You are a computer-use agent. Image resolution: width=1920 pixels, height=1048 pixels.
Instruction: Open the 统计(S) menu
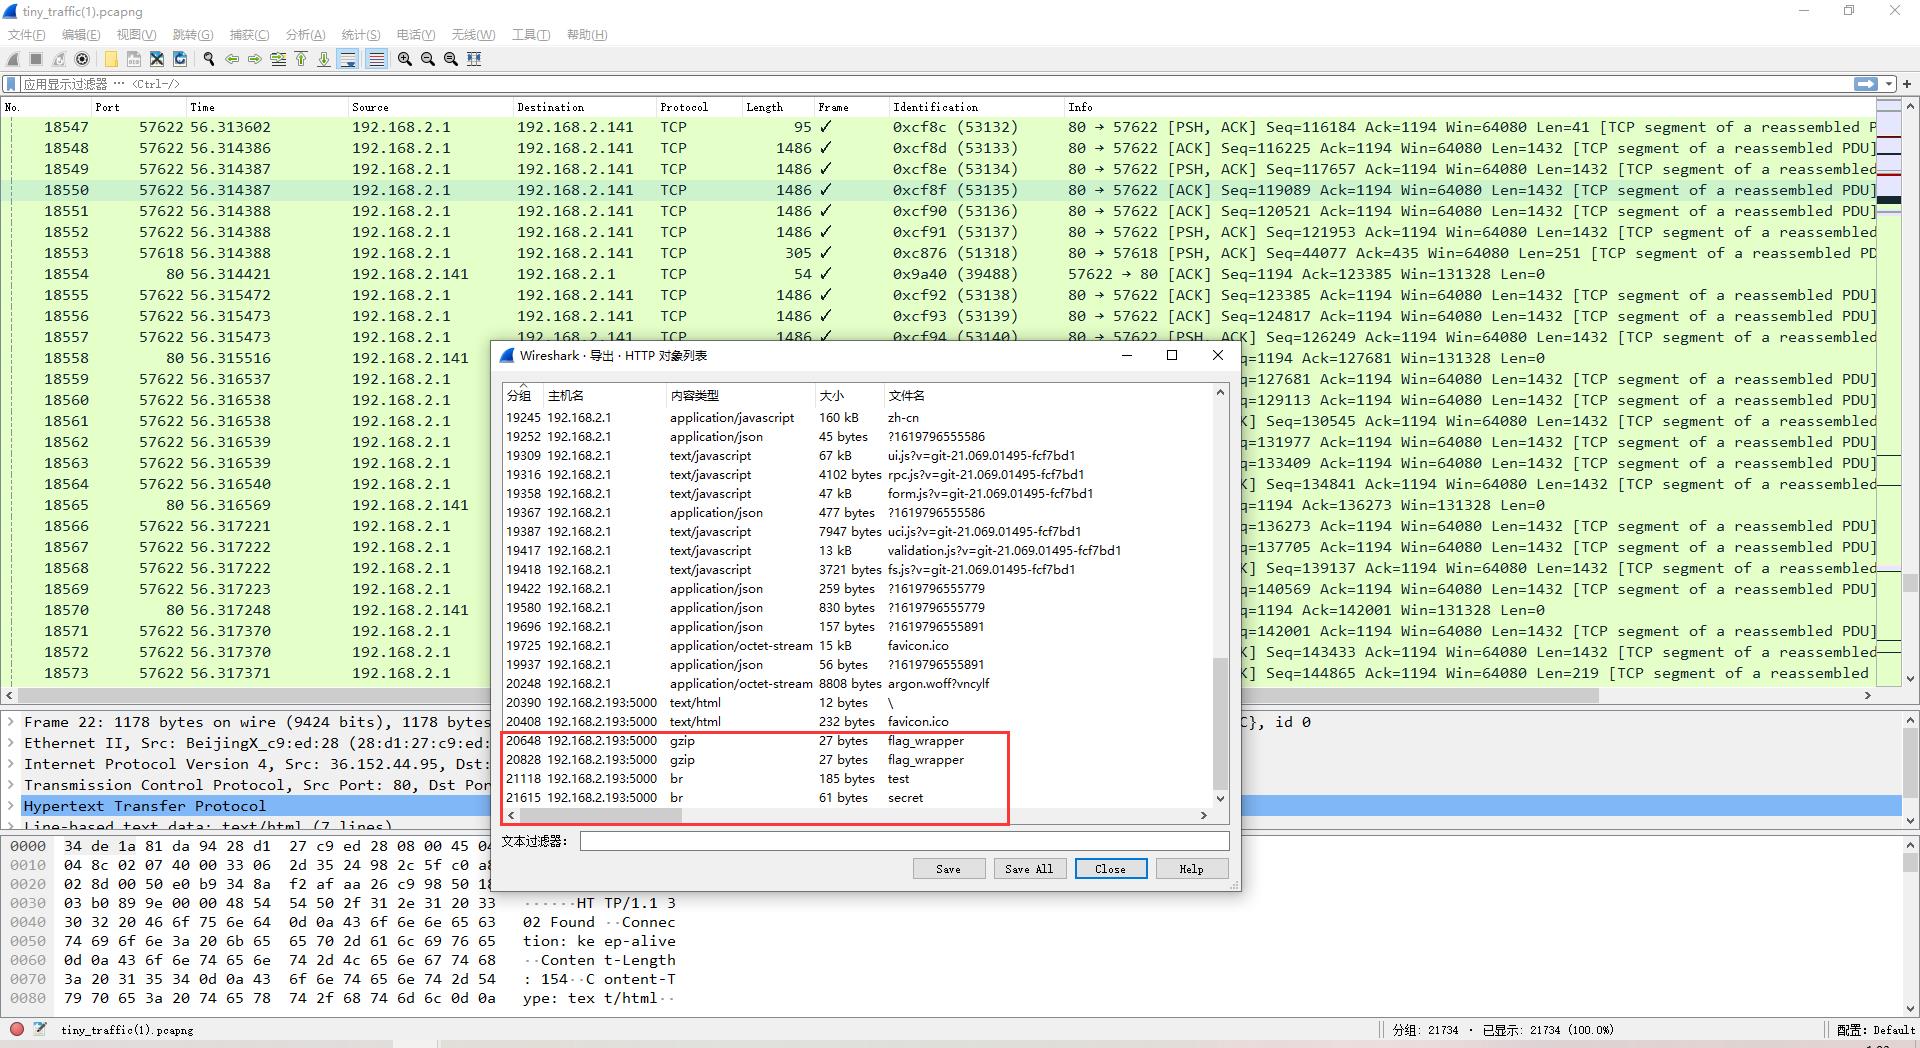361,35
